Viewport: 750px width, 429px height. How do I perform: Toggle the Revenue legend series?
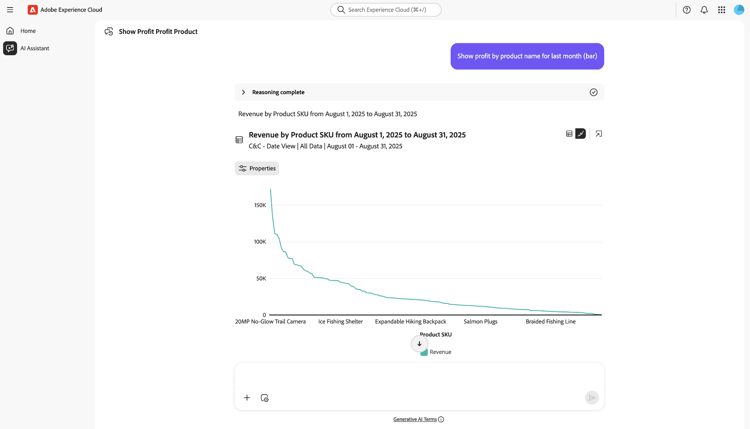[x=436, y=352]
